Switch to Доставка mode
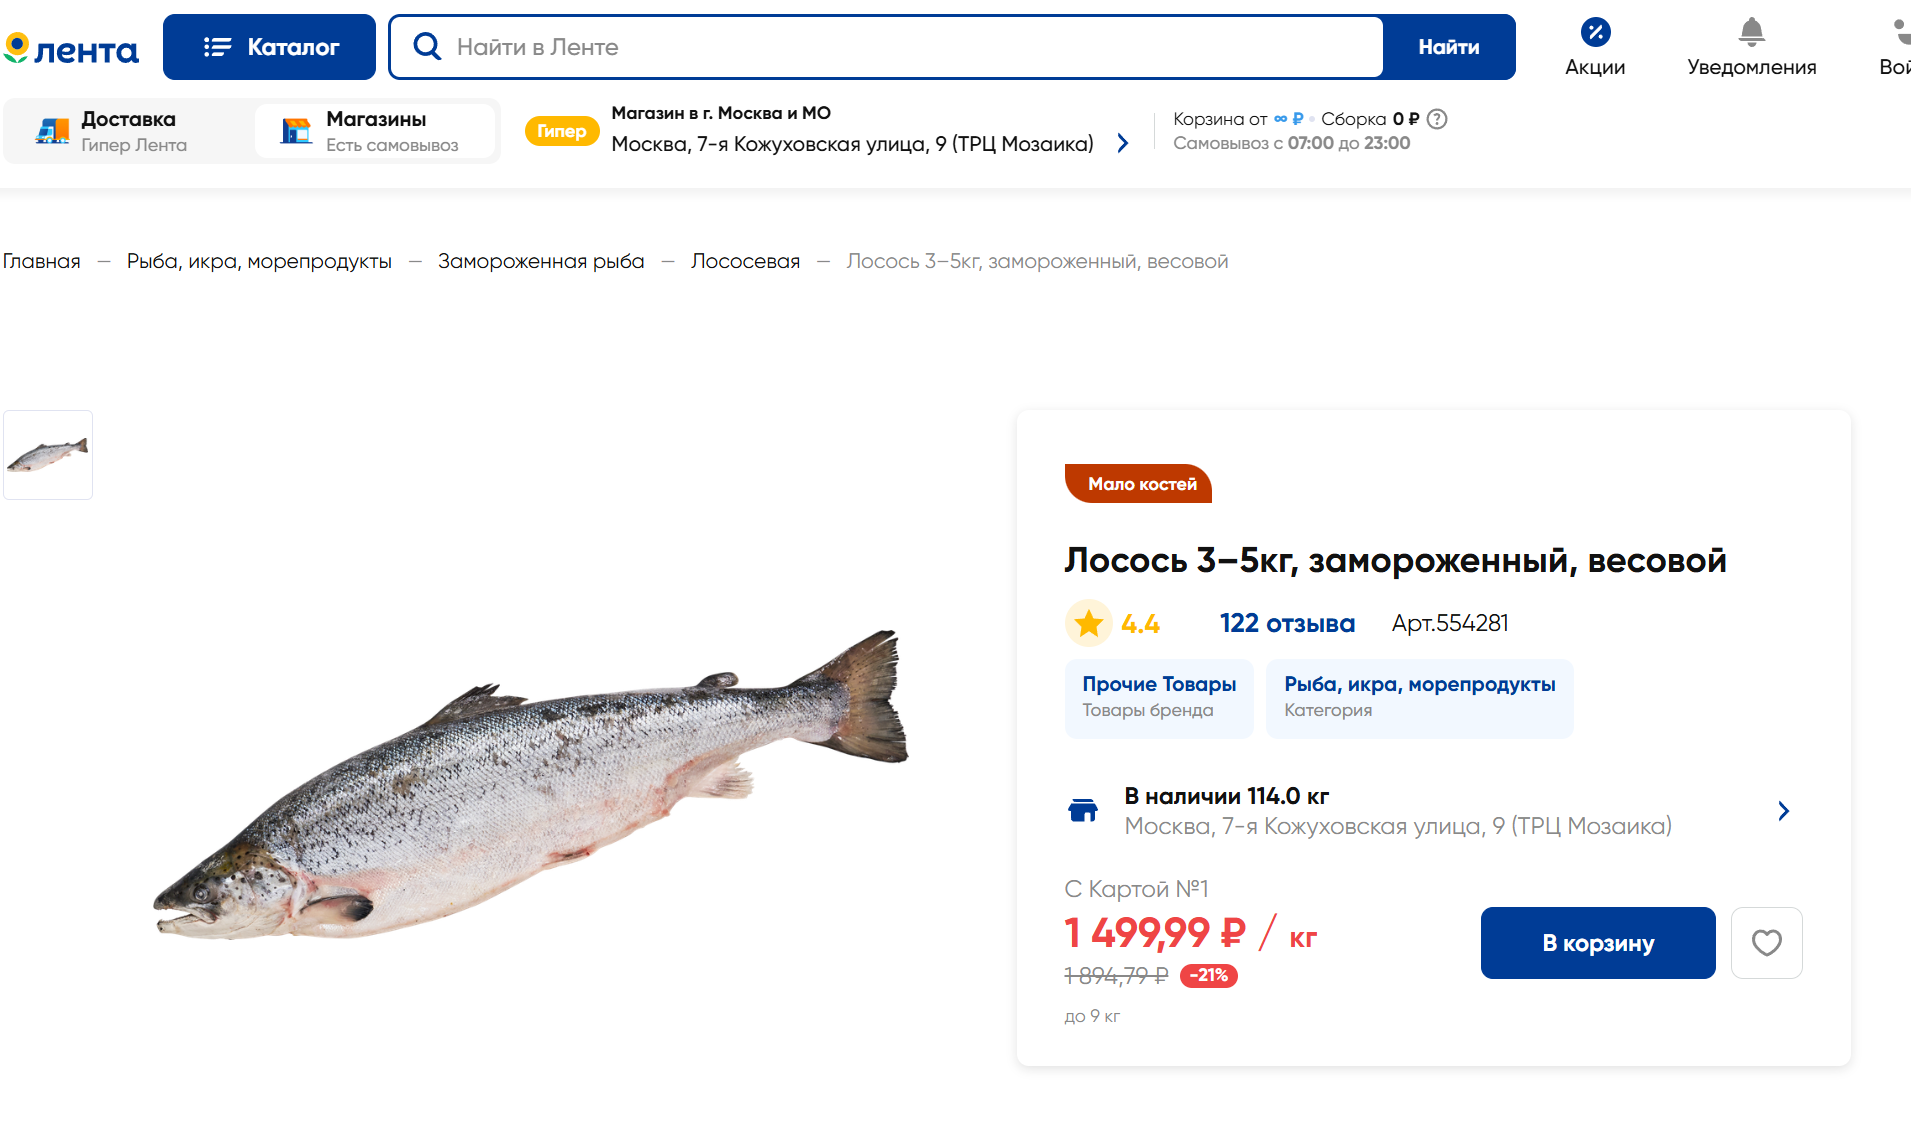This screenshot has width=1911, height=1138. (x=128, y=131)
